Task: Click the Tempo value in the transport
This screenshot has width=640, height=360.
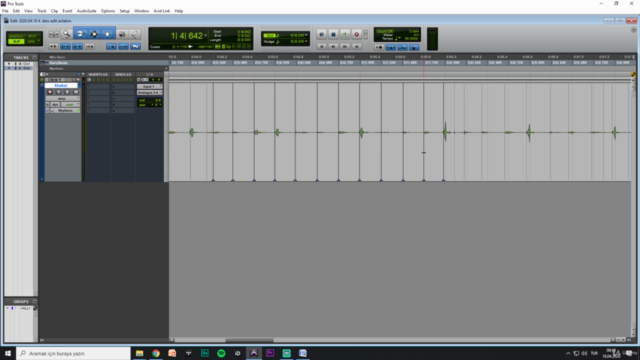Action: (x=411, y=39)
